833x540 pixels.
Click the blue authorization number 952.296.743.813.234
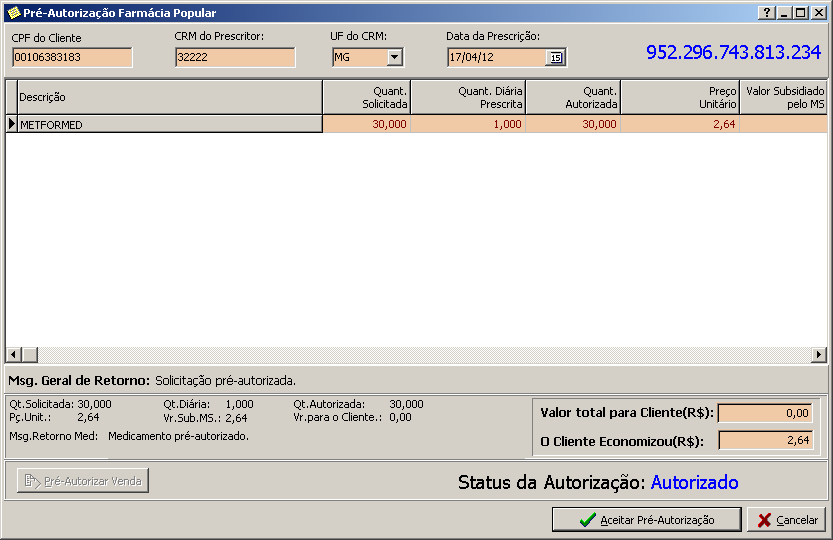coord(734,52)
